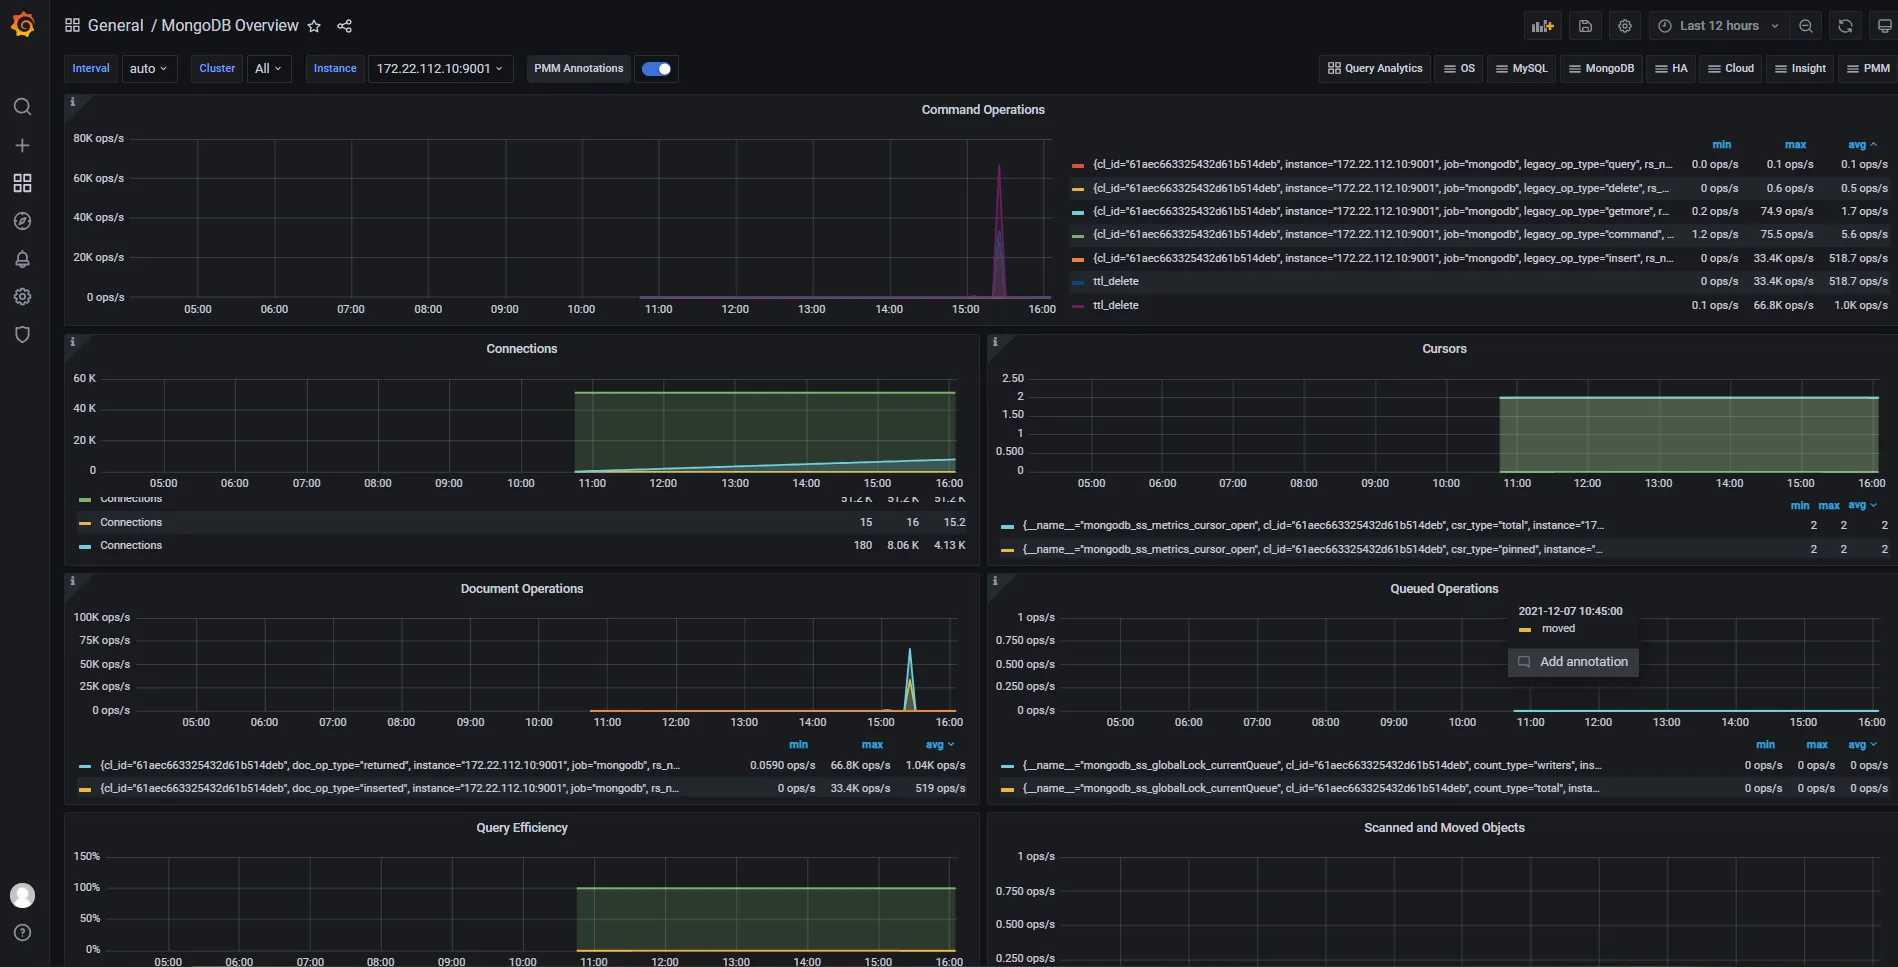1898x967 pixels.
Task: Open dashboard settings gear in top bar
Action: point(1625,26)
